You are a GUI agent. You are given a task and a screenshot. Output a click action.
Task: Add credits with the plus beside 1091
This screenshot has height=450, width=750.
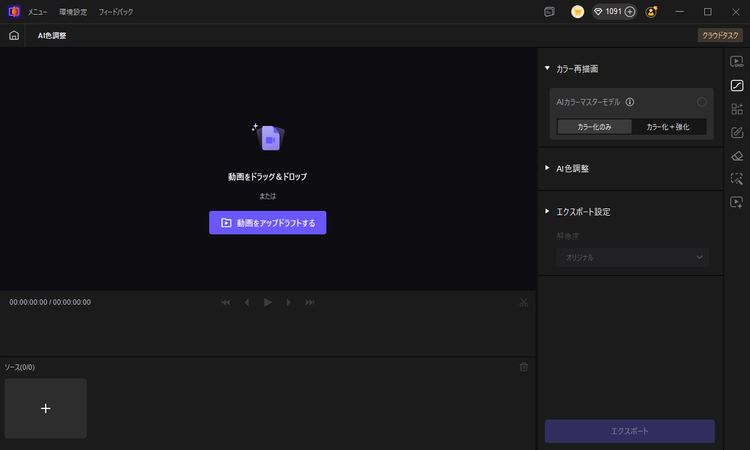(629, 12)
